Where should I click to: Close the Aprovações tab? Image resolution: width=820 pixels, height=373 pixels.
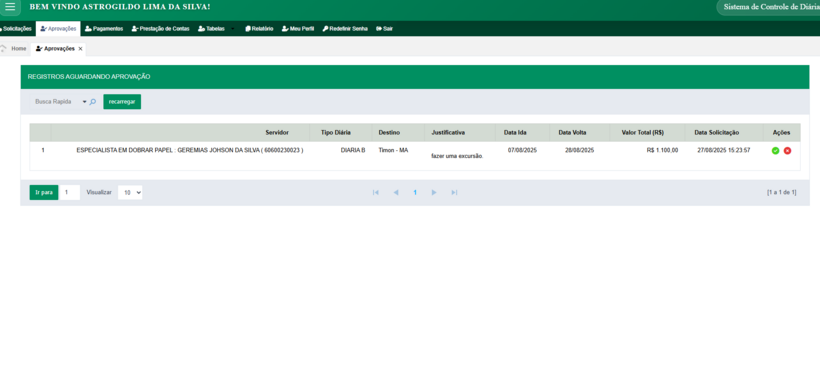pyautogui.click(x=80, y=49)
